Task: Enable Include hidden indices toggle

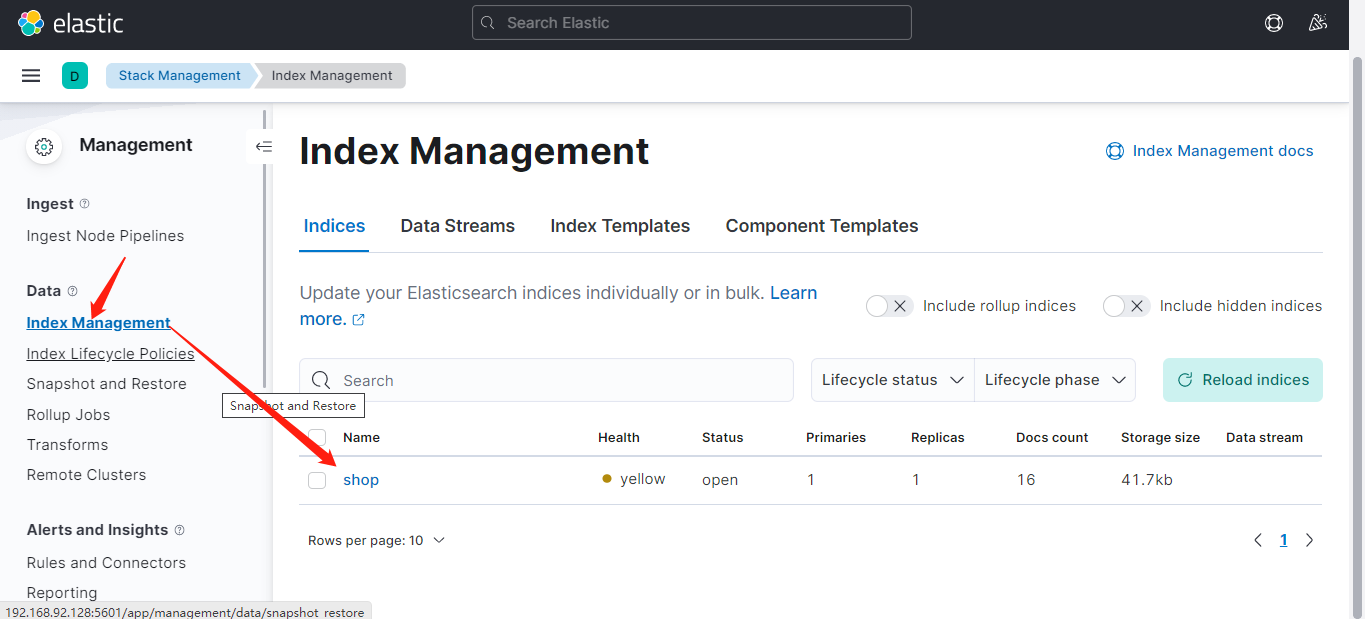Action: pyautogui.click(x=1126, y=306)
